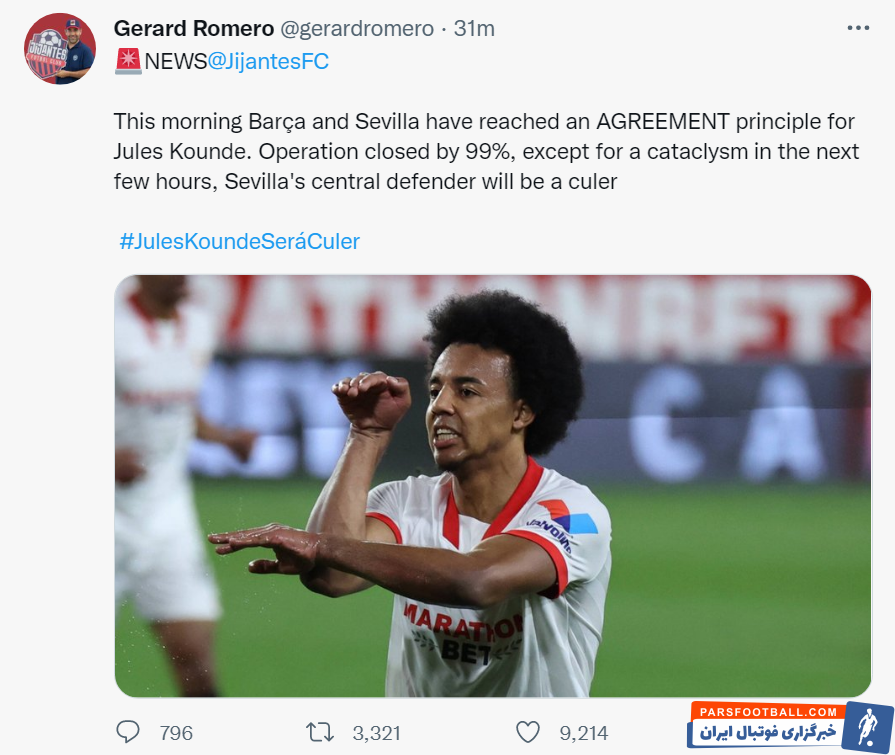Open the @JijantesFC mention link
895x755 pixels.
268,62
